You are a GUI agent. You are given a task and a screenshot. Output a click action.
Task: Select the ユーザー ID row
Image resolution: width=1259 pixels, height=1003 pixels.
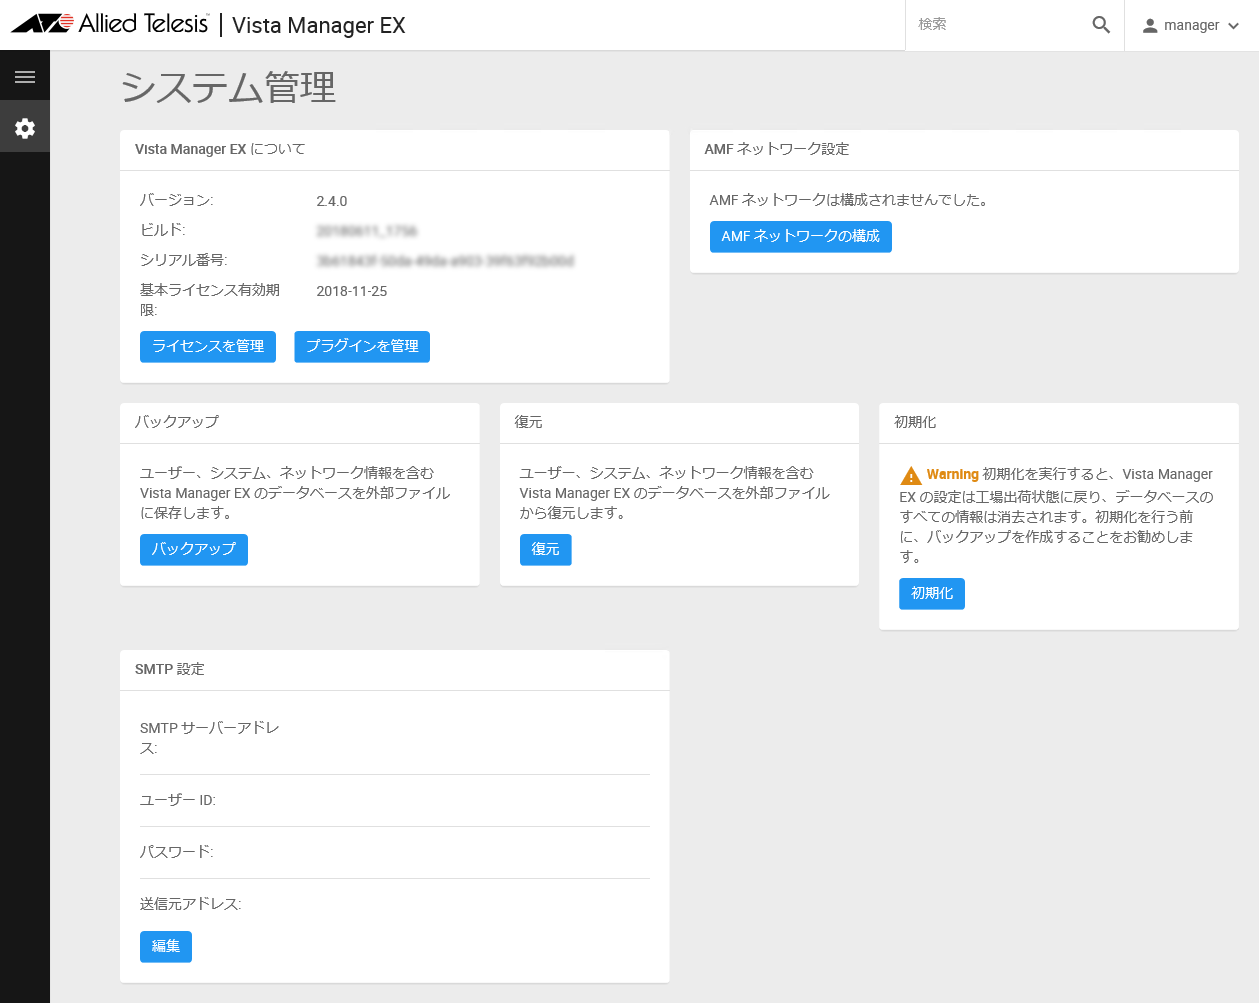pos(394,800)
